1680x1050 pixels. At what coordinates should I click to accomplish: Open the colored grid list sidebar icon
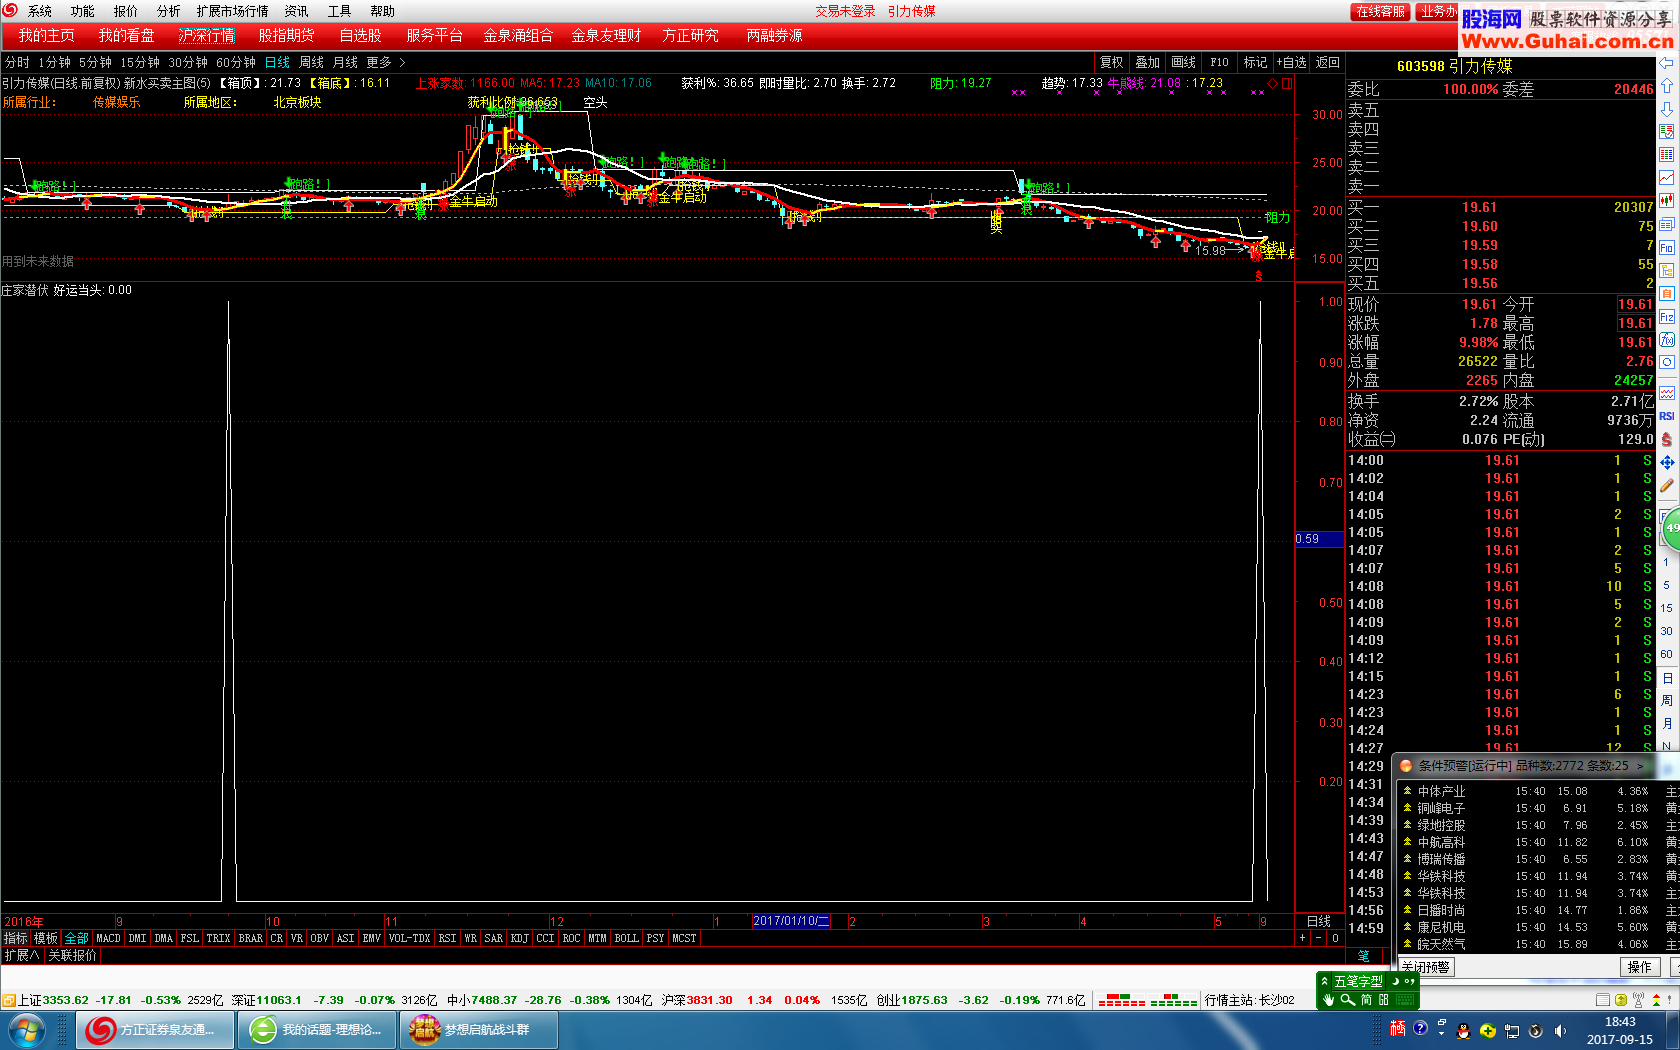tap(1667, 155)
